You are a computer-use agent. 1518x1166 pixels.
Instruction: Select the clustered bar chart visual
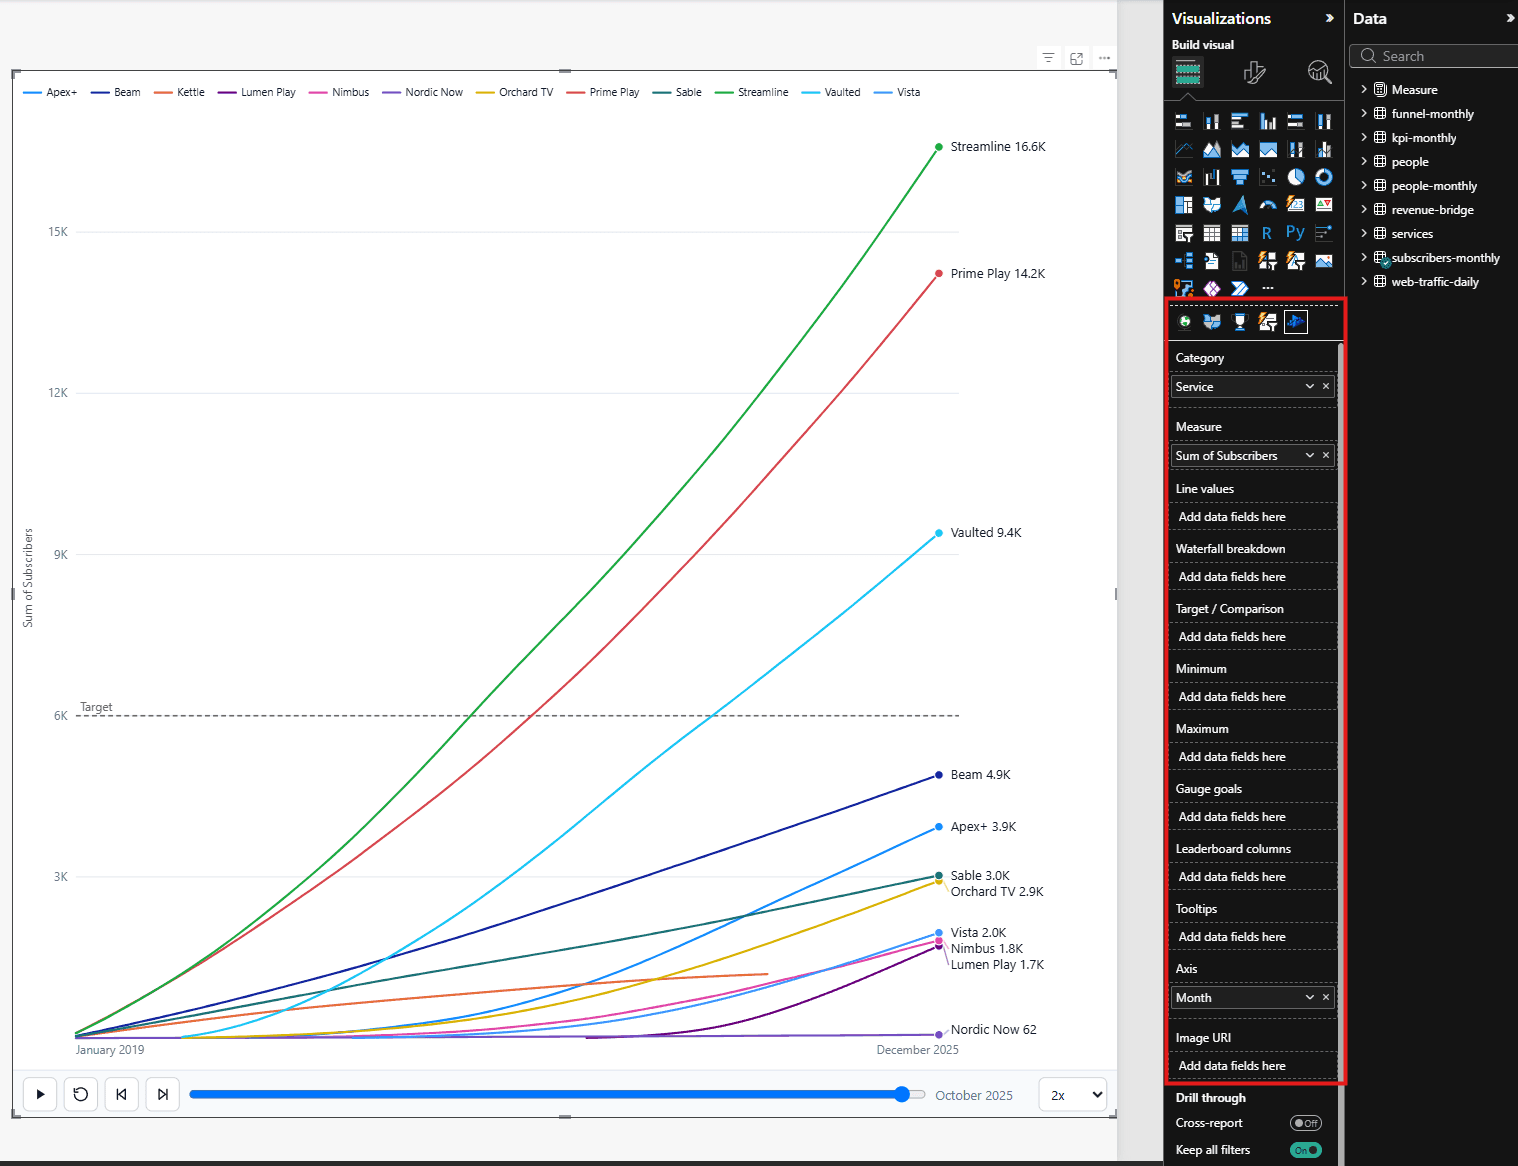pyautogui.click(x=1240, y=121)
